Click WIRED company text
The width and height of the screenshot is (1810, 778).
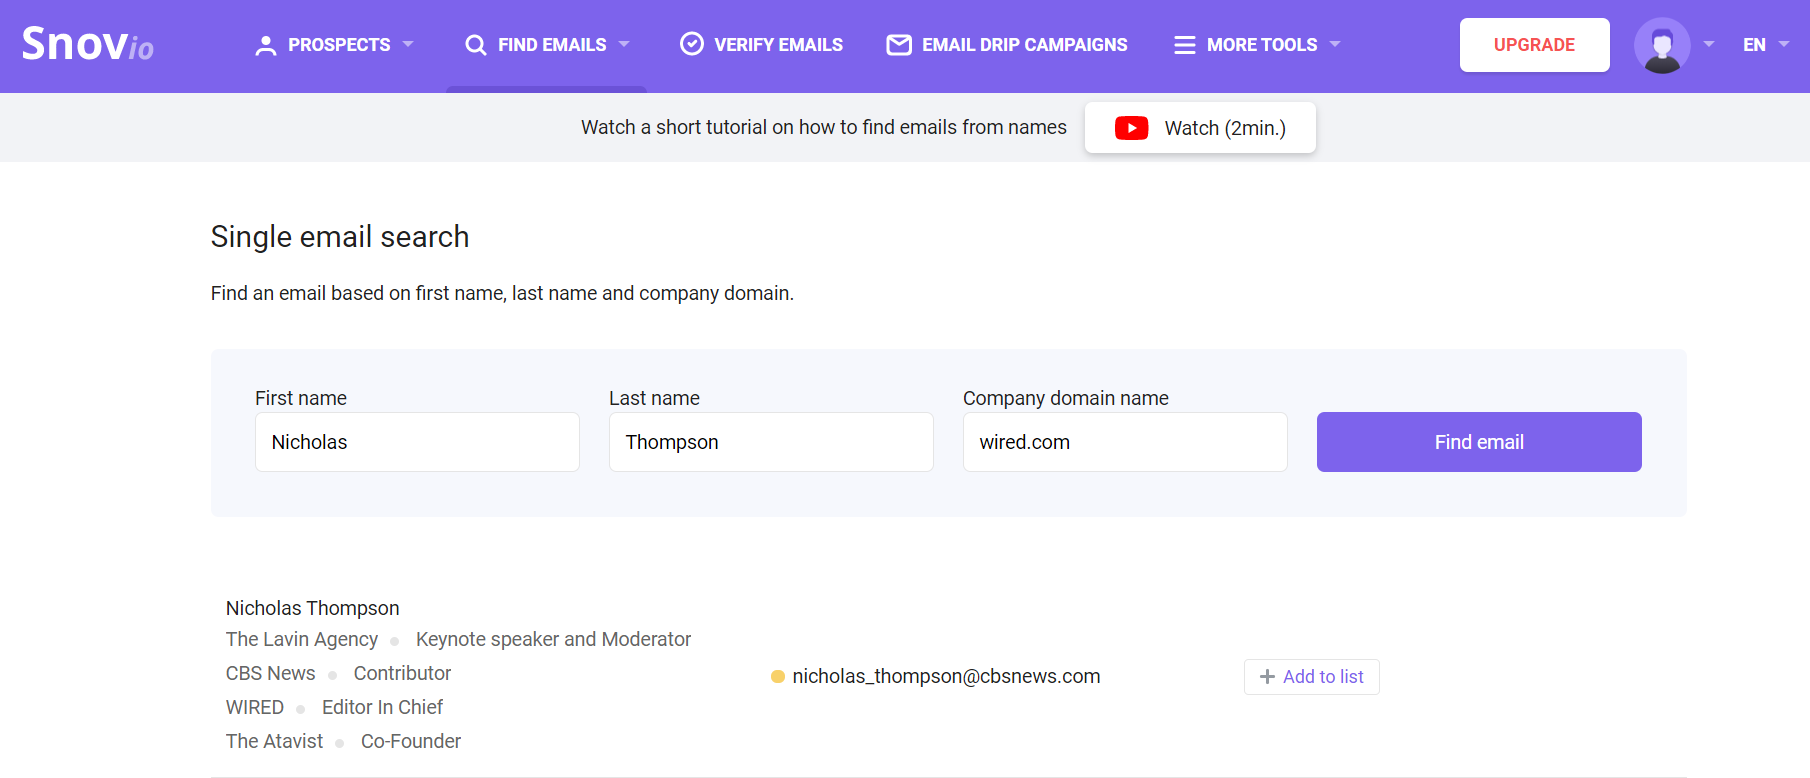[x=255, y=707]
